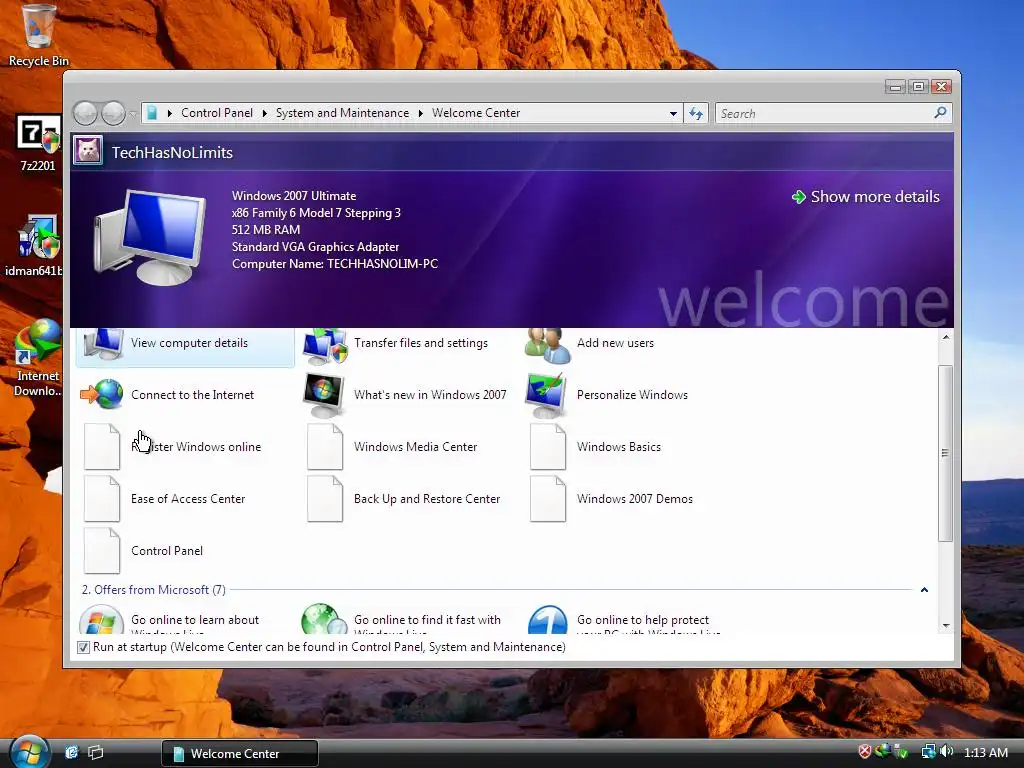Click the Back navigation button

click(85, 114)
